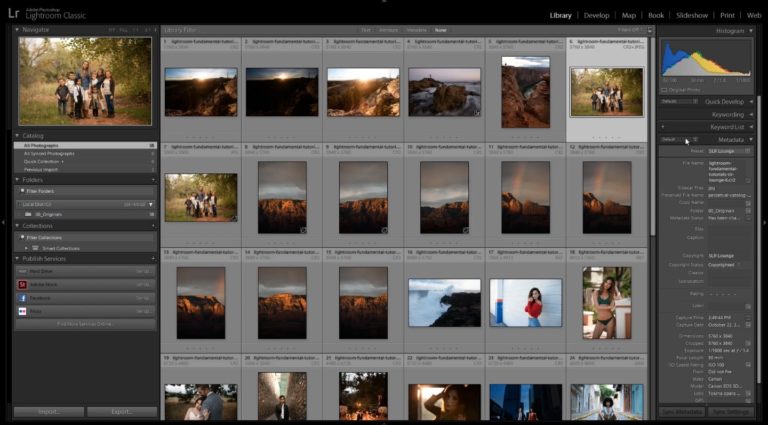Image resolution: width=768 pixels, height=425 pixels.
Task: Select Previous Import in Catalog
Action: (x=86, y=169)
